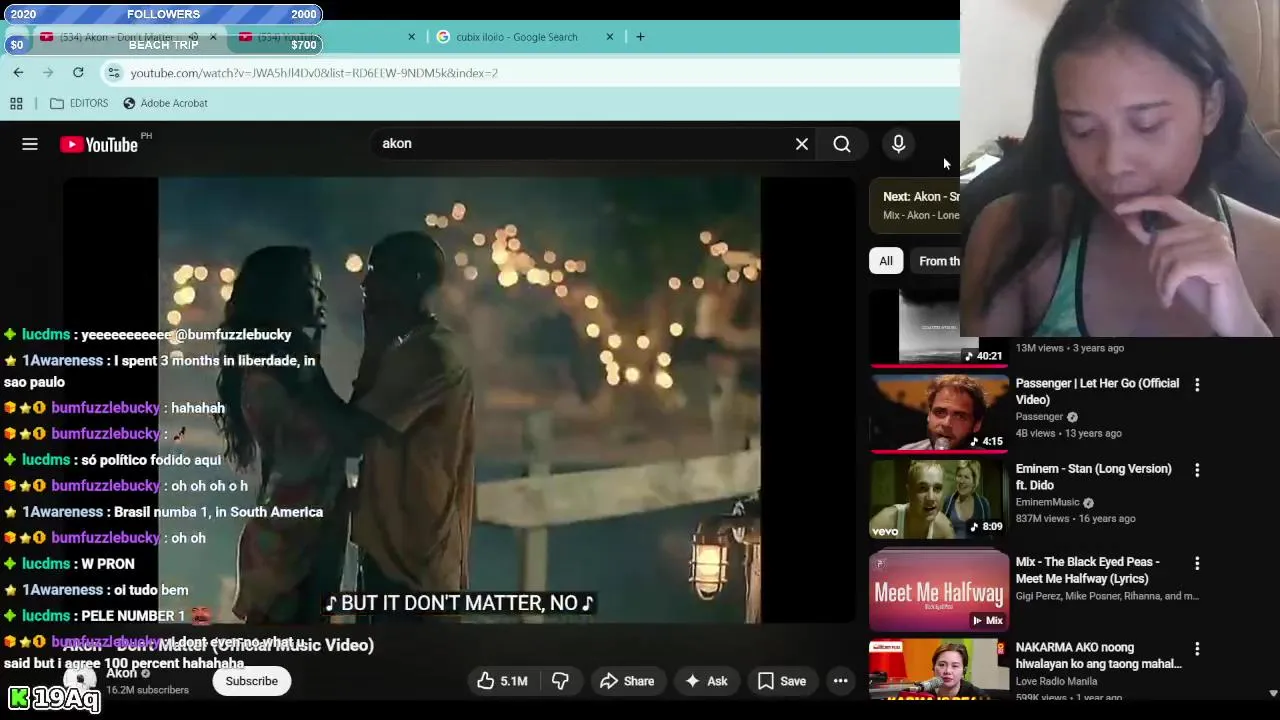Open the Meet Me Halfway mix thumbnail
This screenshot has width=1280, height=720.
coord(939,591)
